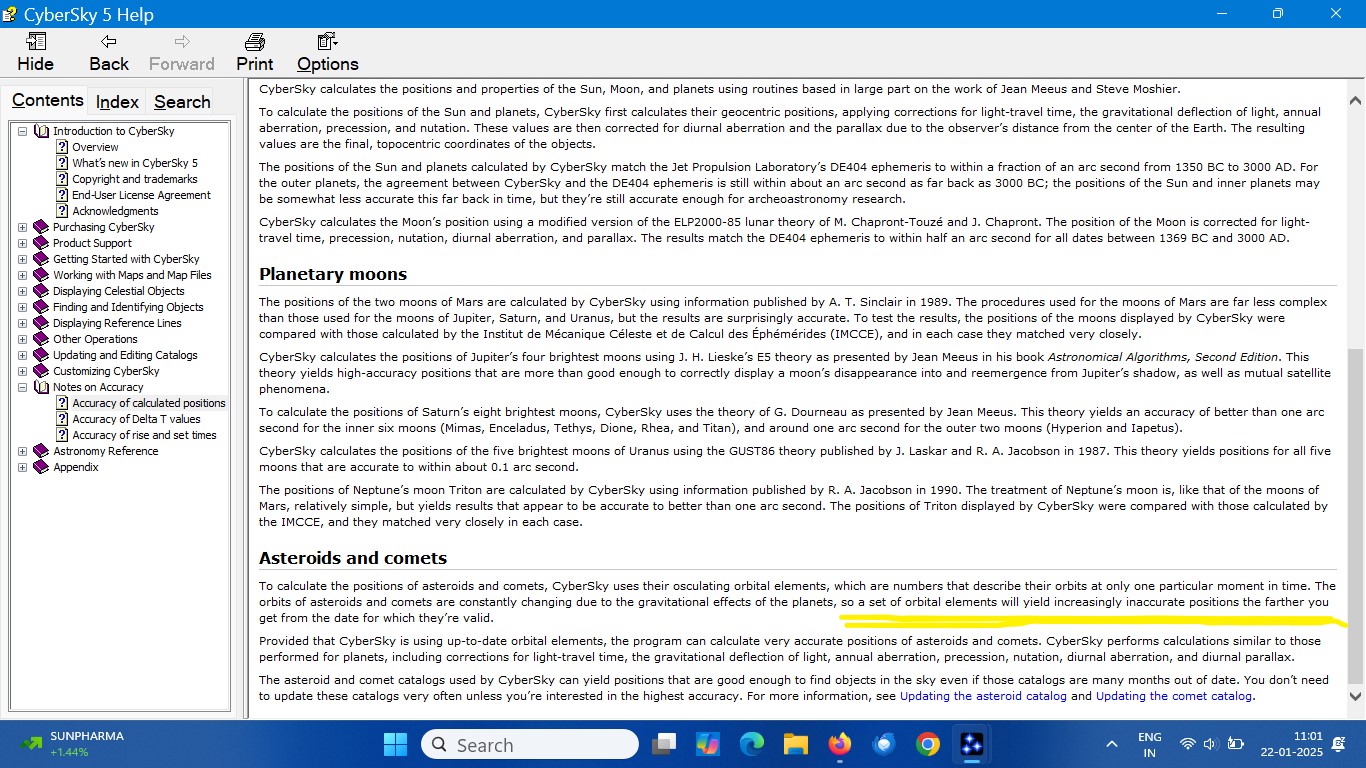
Task: Expand the Purchasing CyberSky node
Action: pos(22,227)
